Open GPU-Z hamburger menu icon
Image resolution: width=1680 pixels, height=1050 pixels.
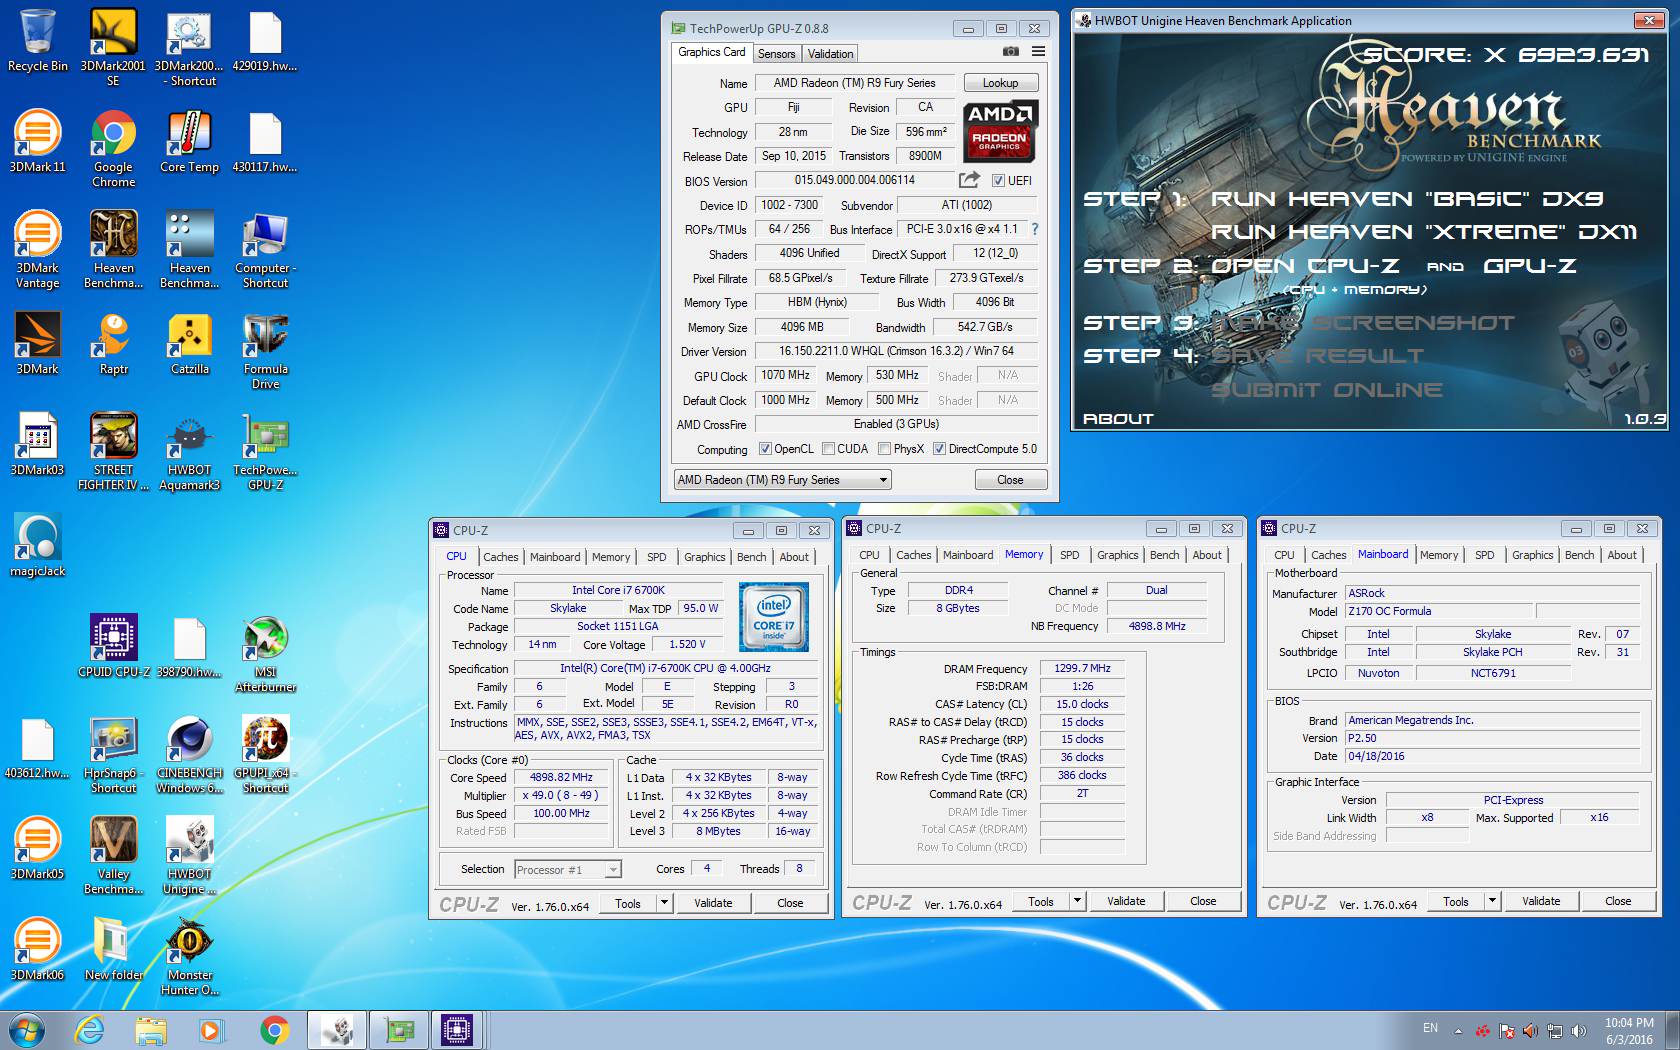coord(1038,52)
